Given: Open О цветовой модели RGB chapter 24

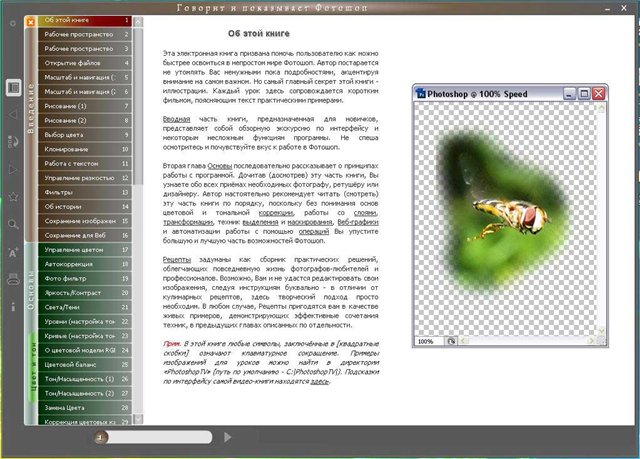Looking at the screenshot, I should pyautogui.click(x=84, y=350).
